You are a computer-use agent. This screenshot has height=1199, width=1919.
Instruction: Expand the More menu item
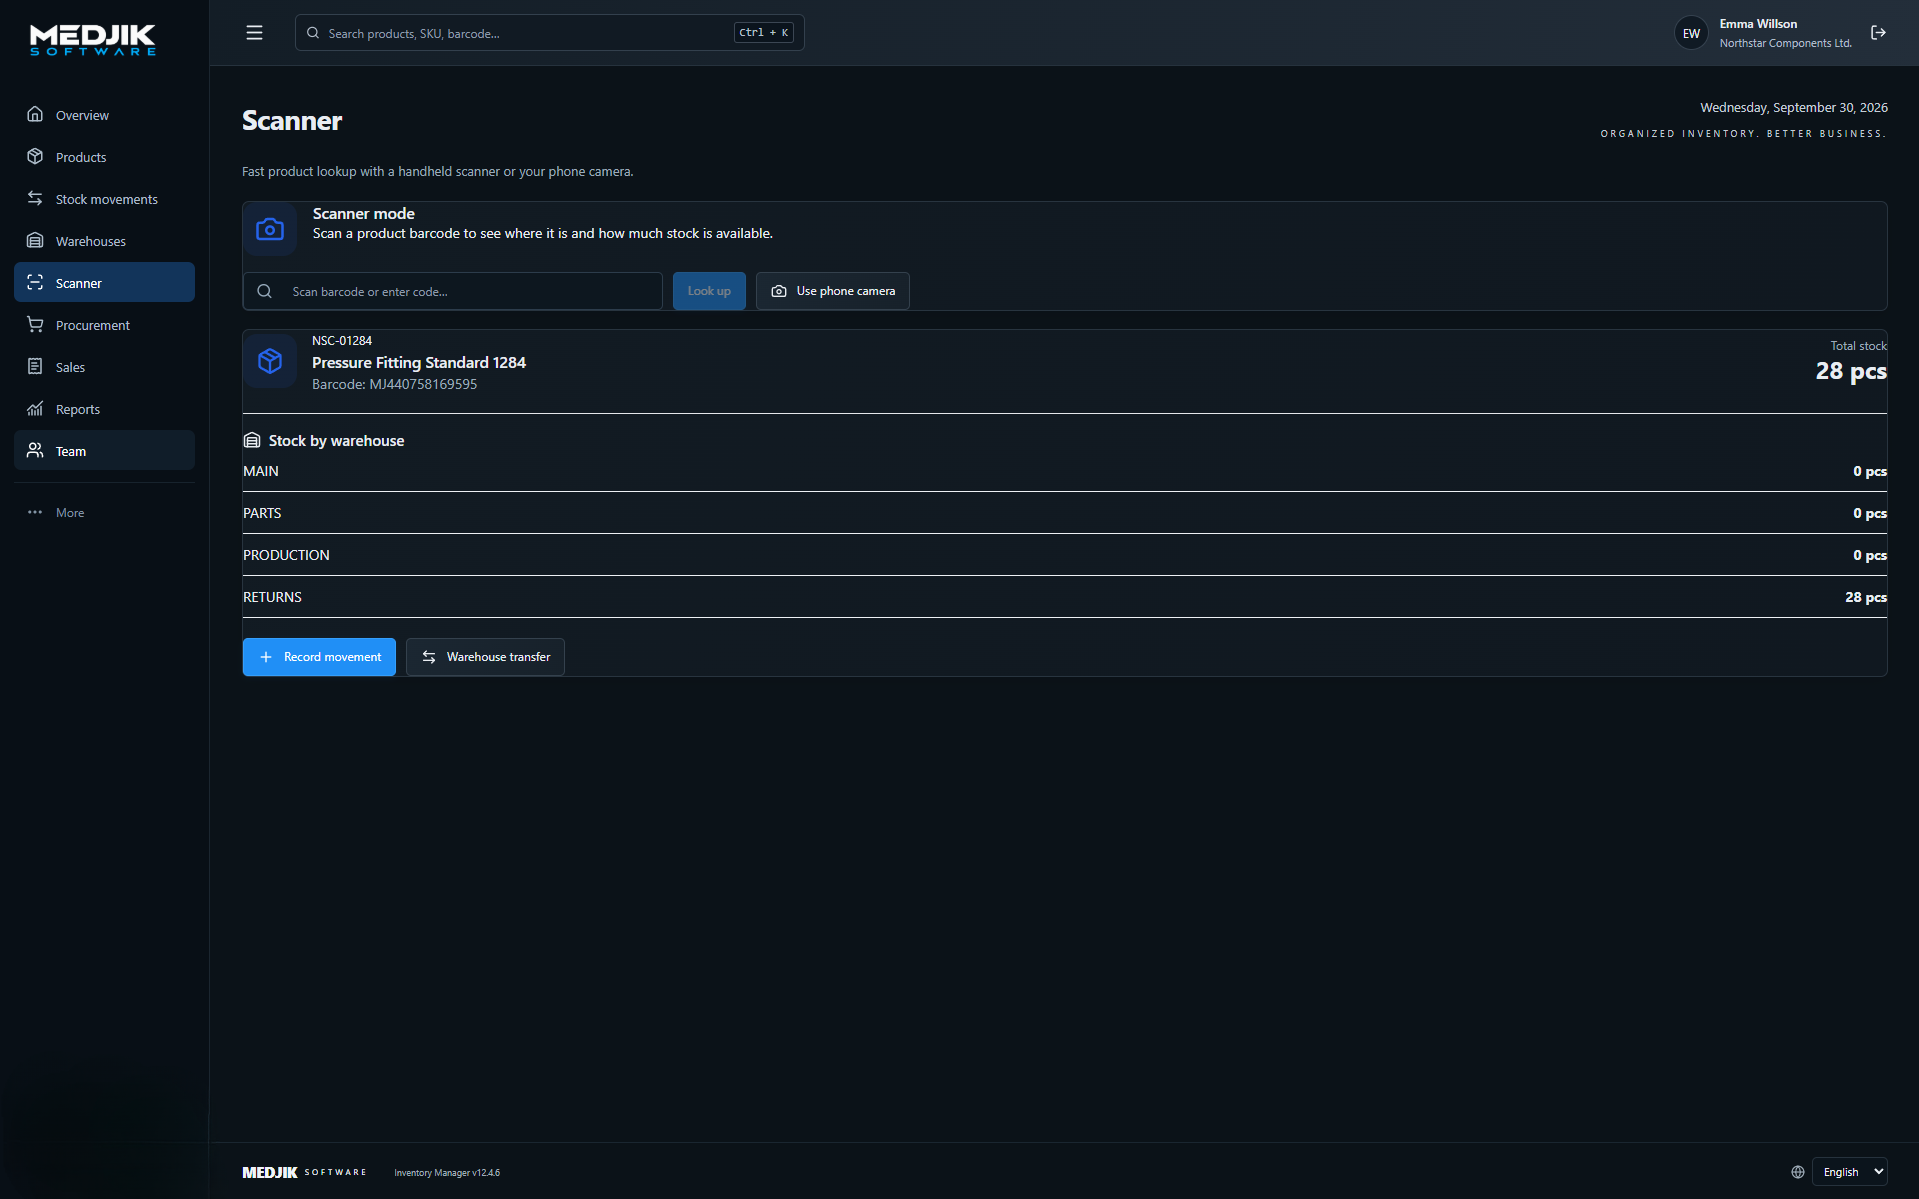104,512
